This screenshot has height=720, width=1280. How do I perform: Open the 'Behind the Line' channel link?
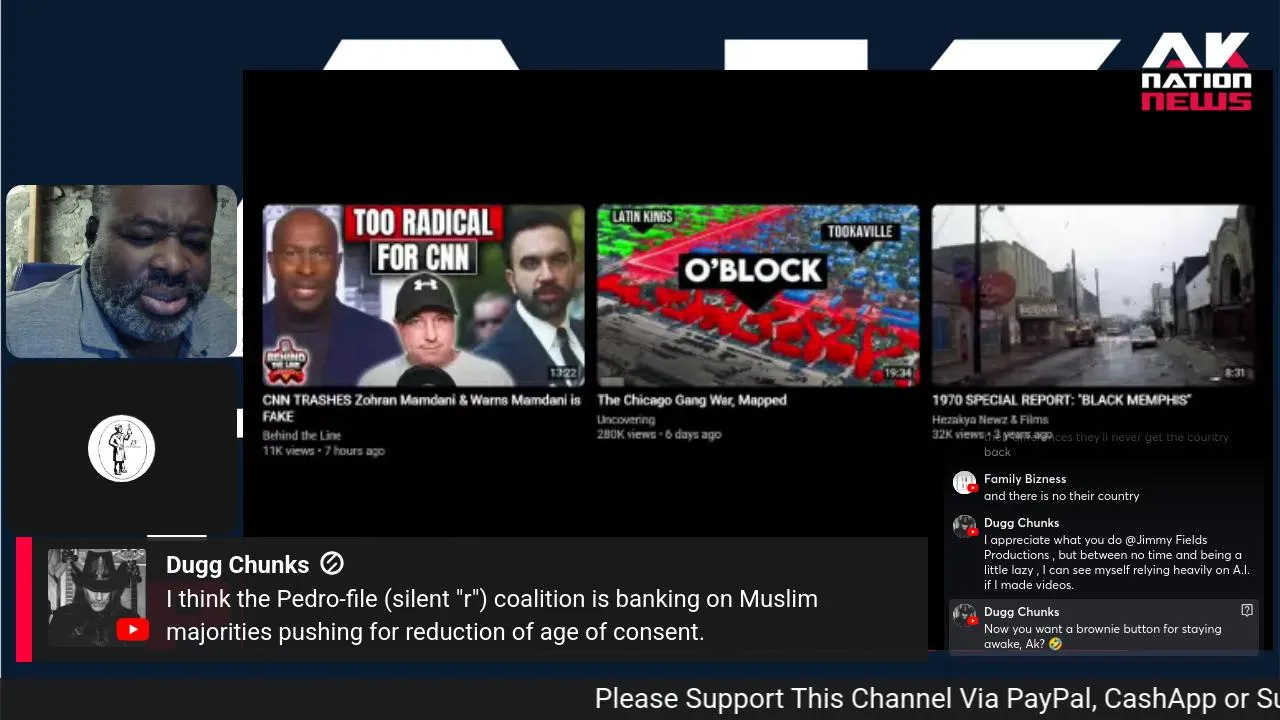(x=302, y=435)
